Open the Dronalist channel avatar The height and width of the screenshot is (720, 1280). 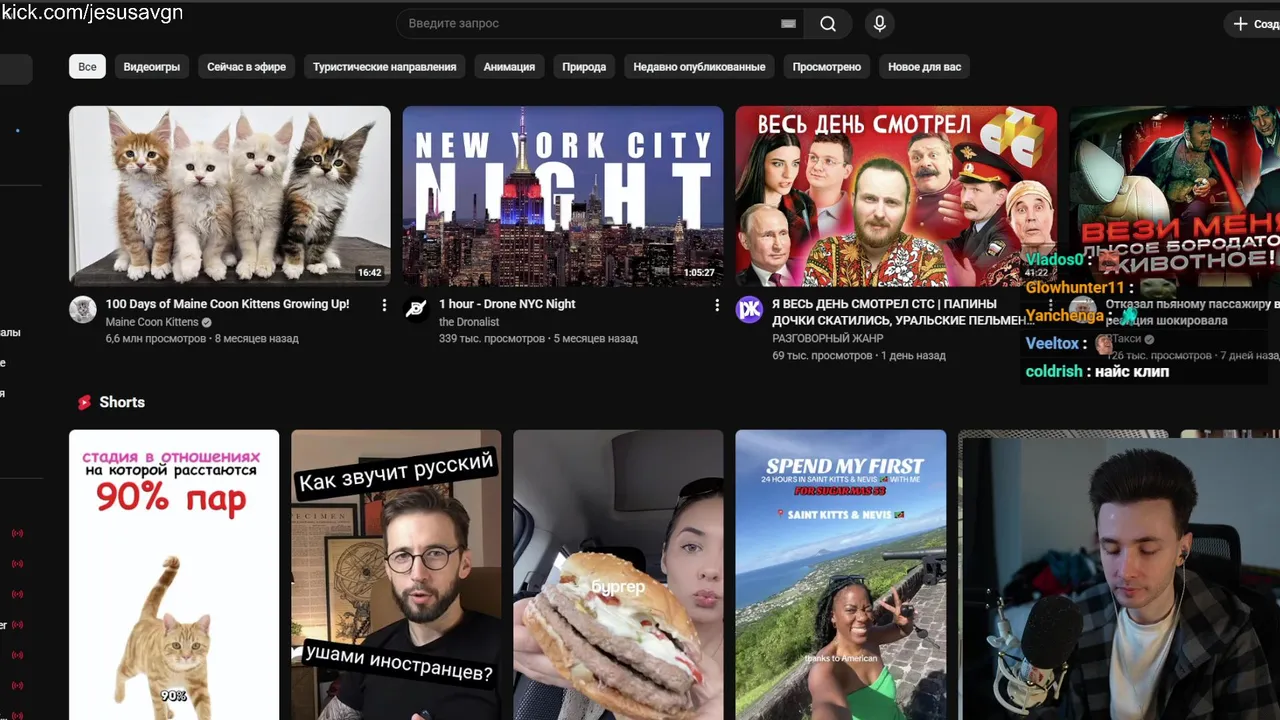point(416,309)
